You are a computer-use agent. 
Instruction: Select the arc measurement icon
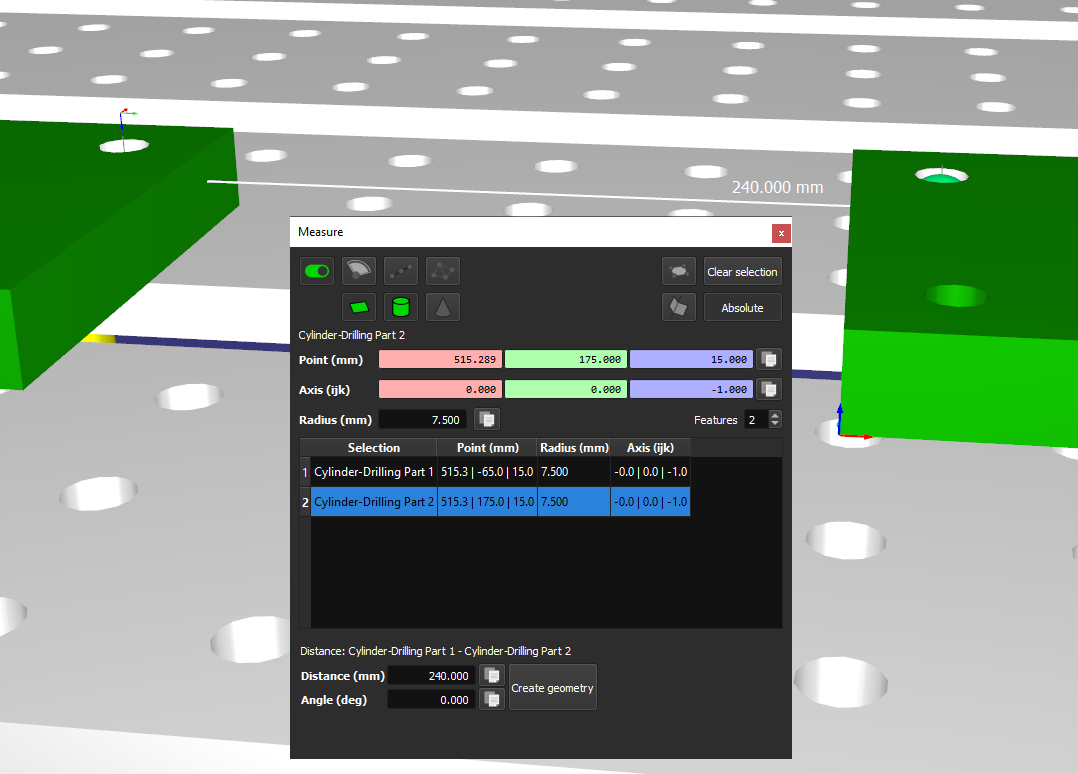coord(359,271)
